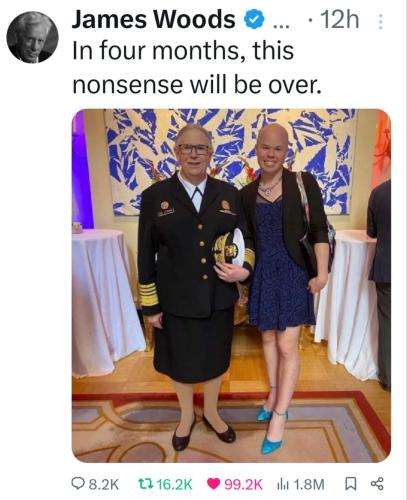Enlarge the attached photo in the post
Screen dimensions: 407x500
[x=231, y=285]
